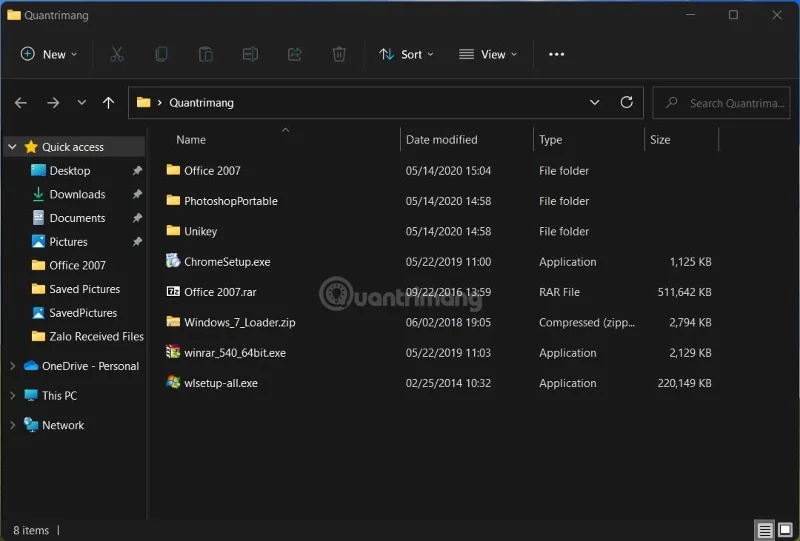Switch to large icons view in status bar
The height and width of the screenshot is (541, 800).
(x=785, y=530)
